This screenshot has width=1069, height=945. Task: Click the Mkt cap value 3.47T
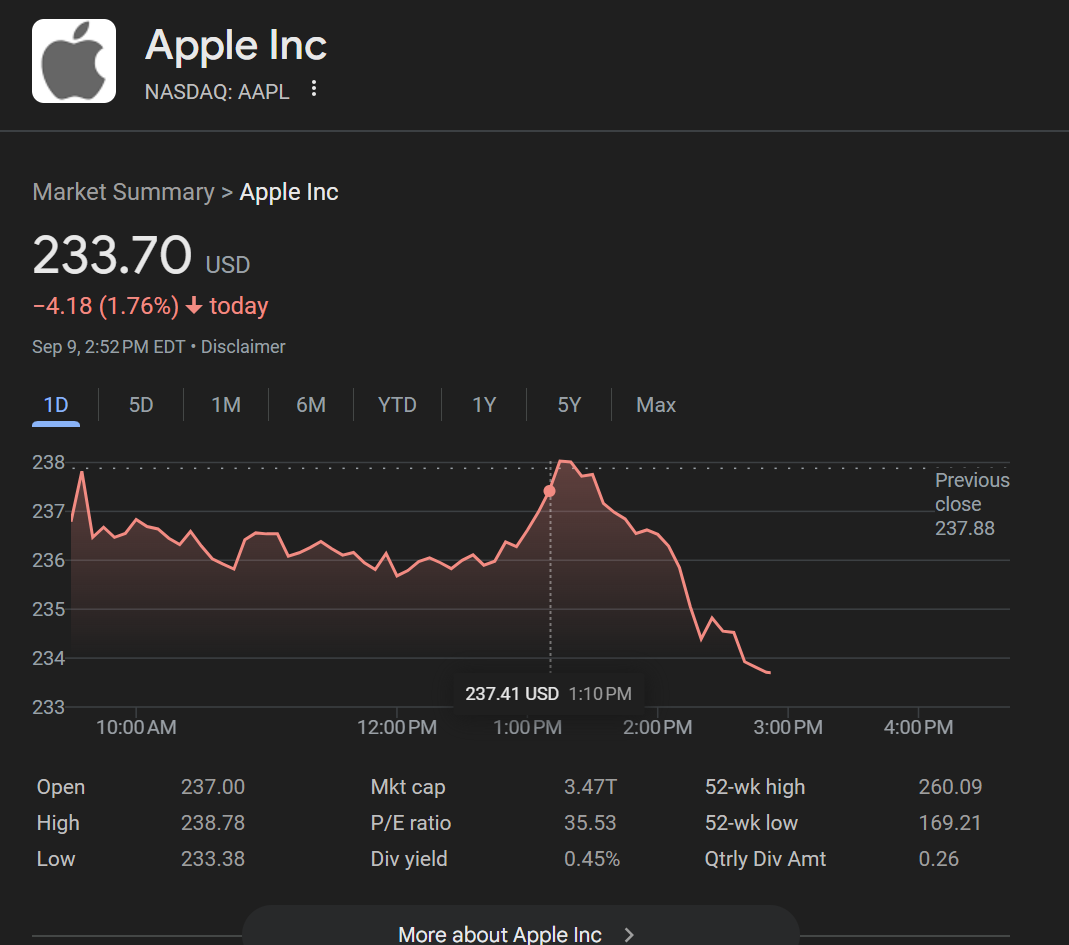(x=590, y=787)
